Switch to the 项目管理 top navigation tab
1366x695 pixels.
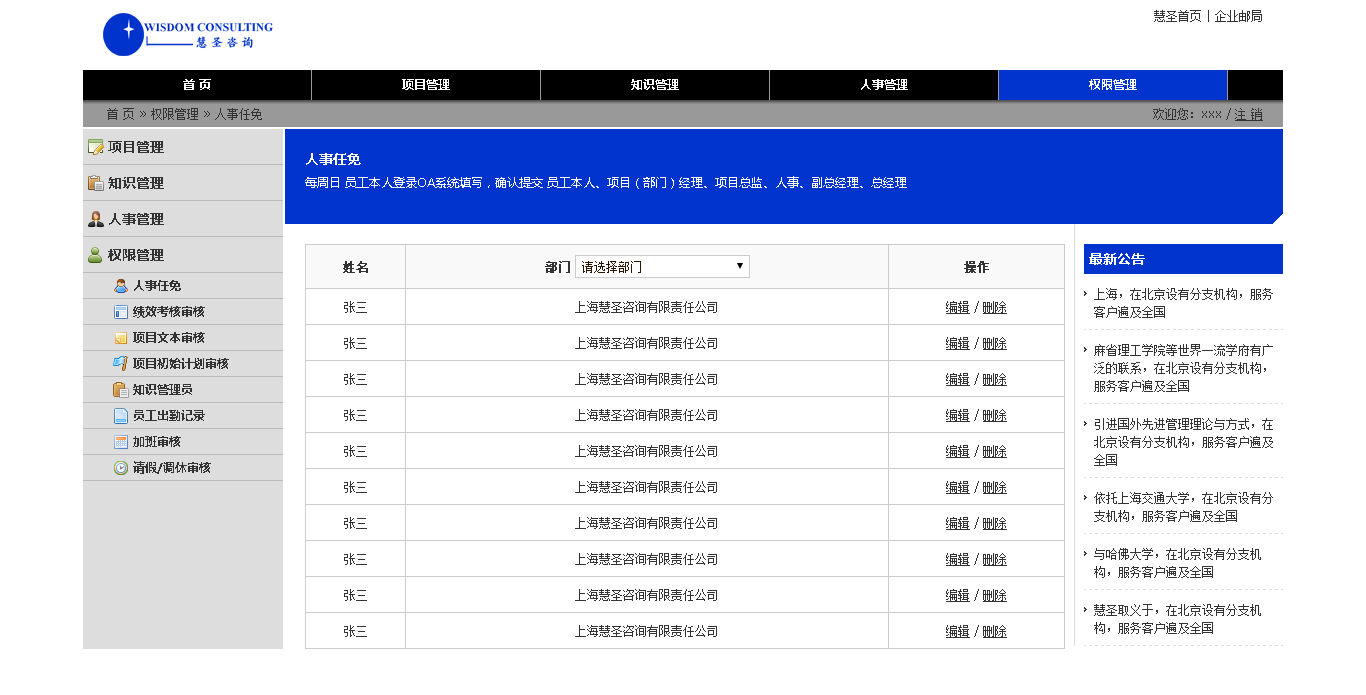coord(426,85)
